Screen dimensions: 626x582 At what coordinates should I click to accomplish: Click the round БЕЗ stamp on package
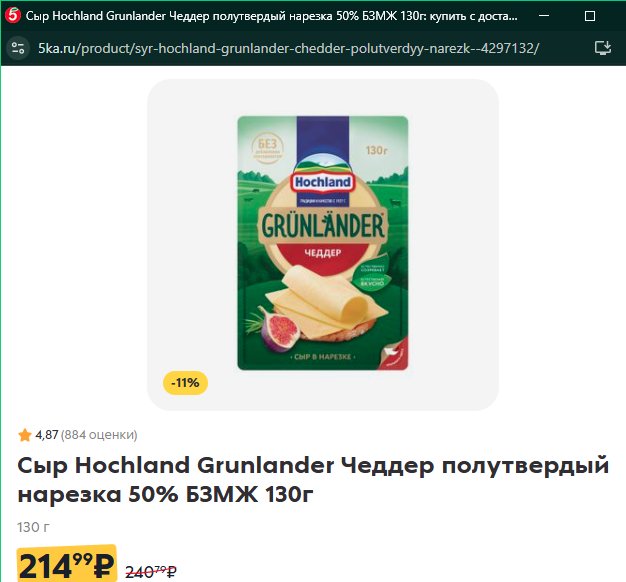(x=267, y=148)
